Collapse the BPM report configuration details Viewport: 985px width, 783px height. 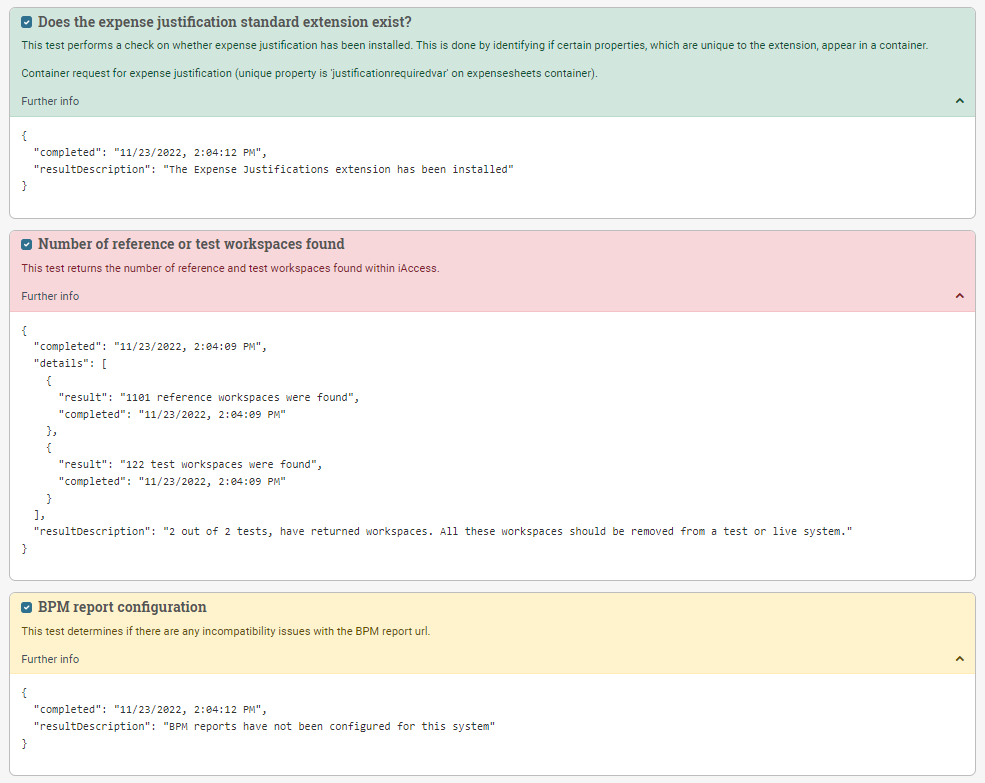tap(959, 659)
